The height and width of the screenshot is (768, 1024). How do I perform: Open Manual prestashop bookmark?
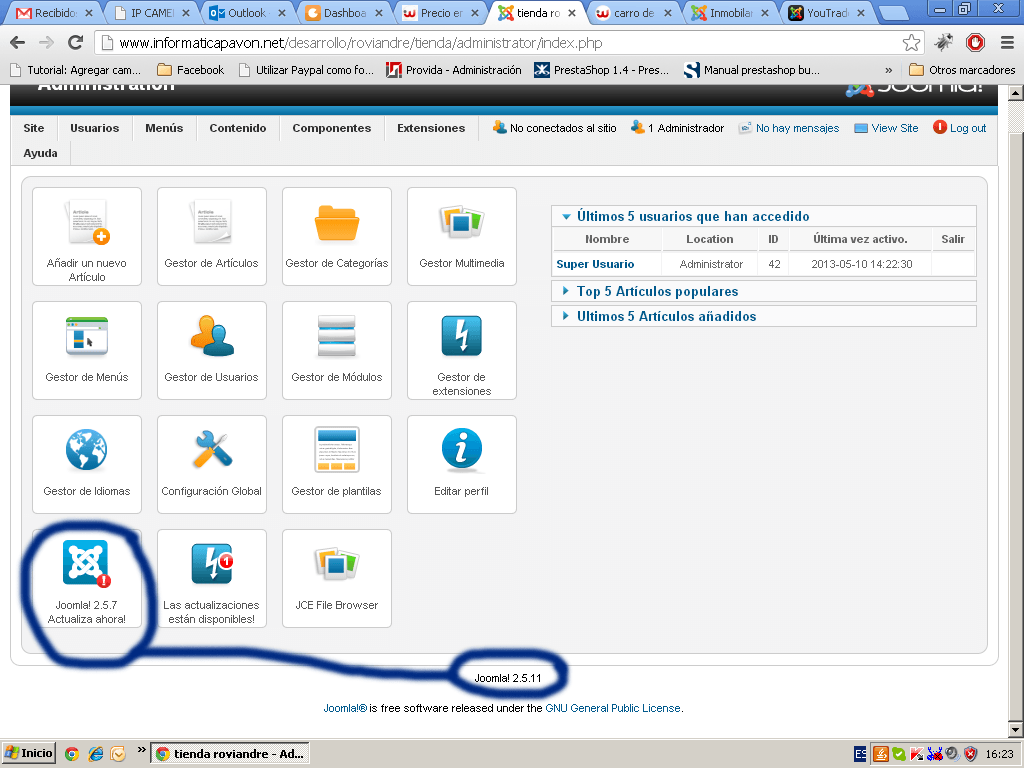coord(752,70)
